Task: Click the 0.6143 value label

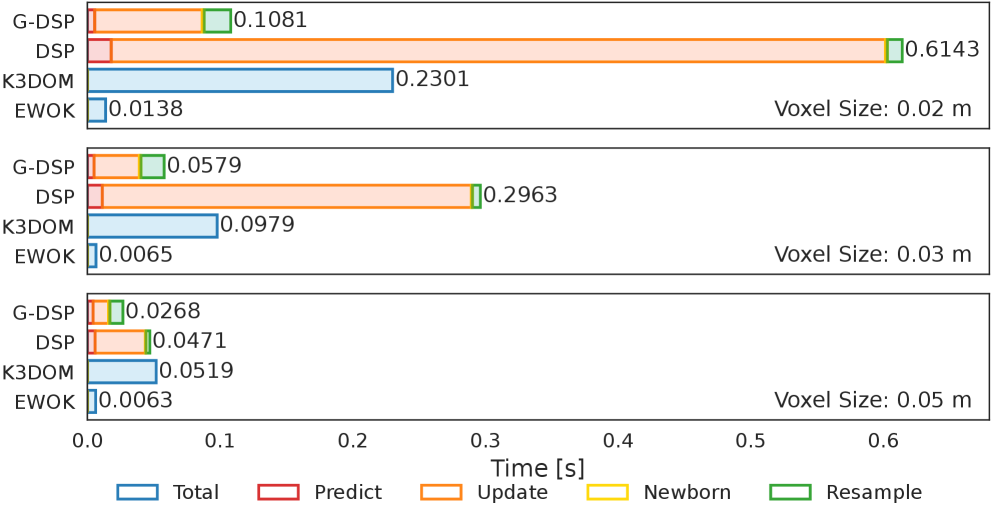Action: pyautogui.click(x=942, y=50)
